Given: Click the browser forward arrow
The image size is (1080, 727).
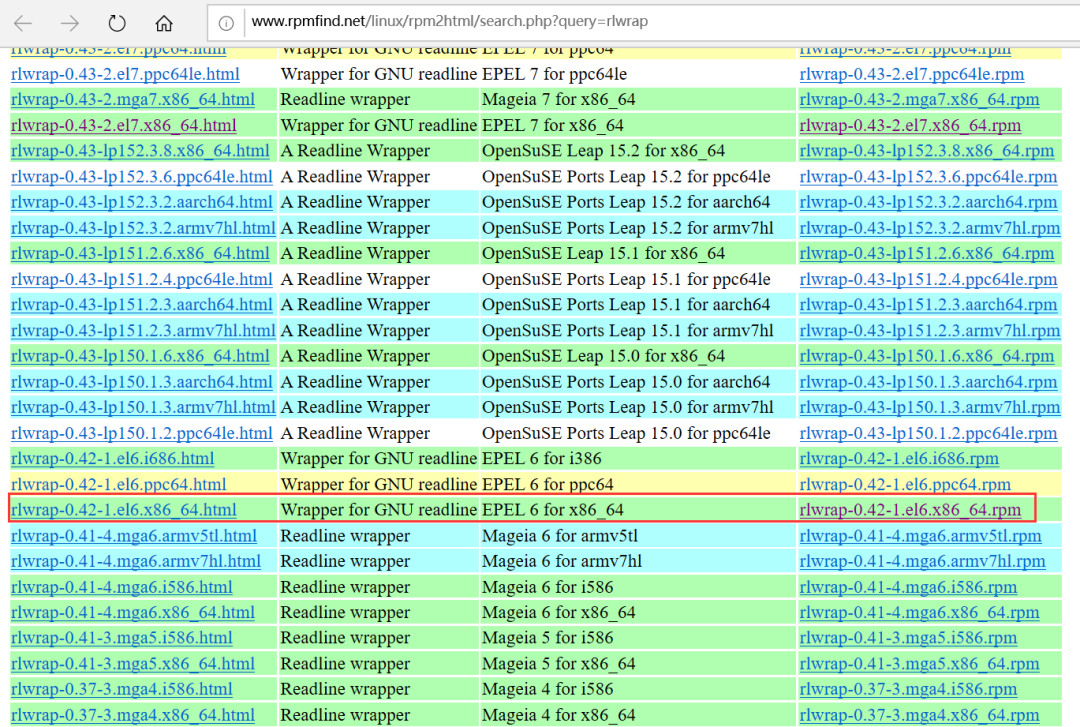Looking at the screenshot, I should [x=69, y=23].
